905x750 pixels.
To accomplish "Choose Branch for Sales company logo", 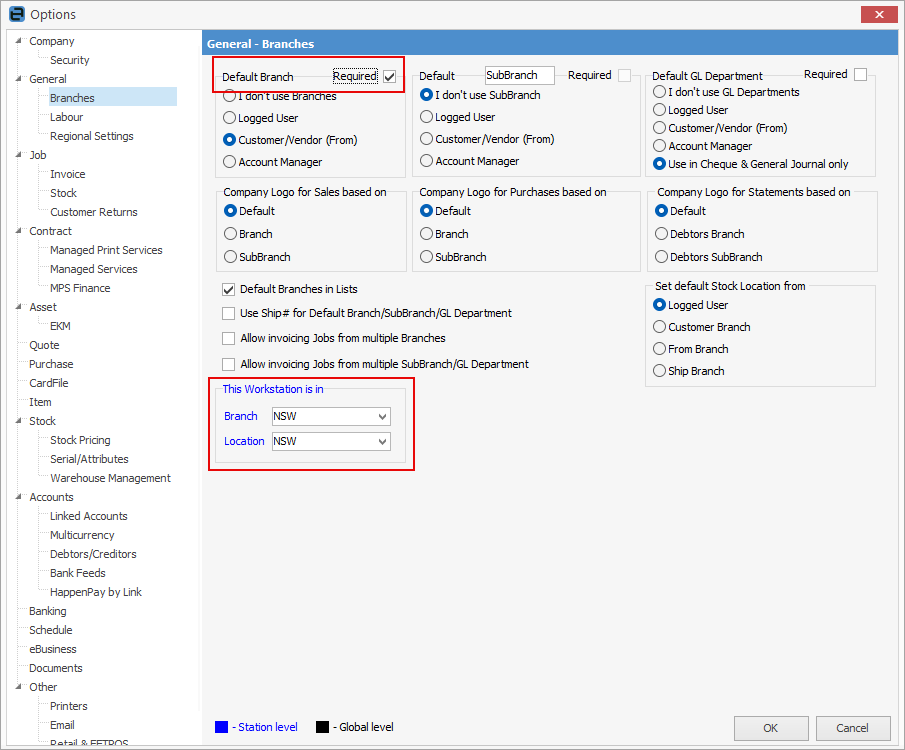I will click(230, 234).
